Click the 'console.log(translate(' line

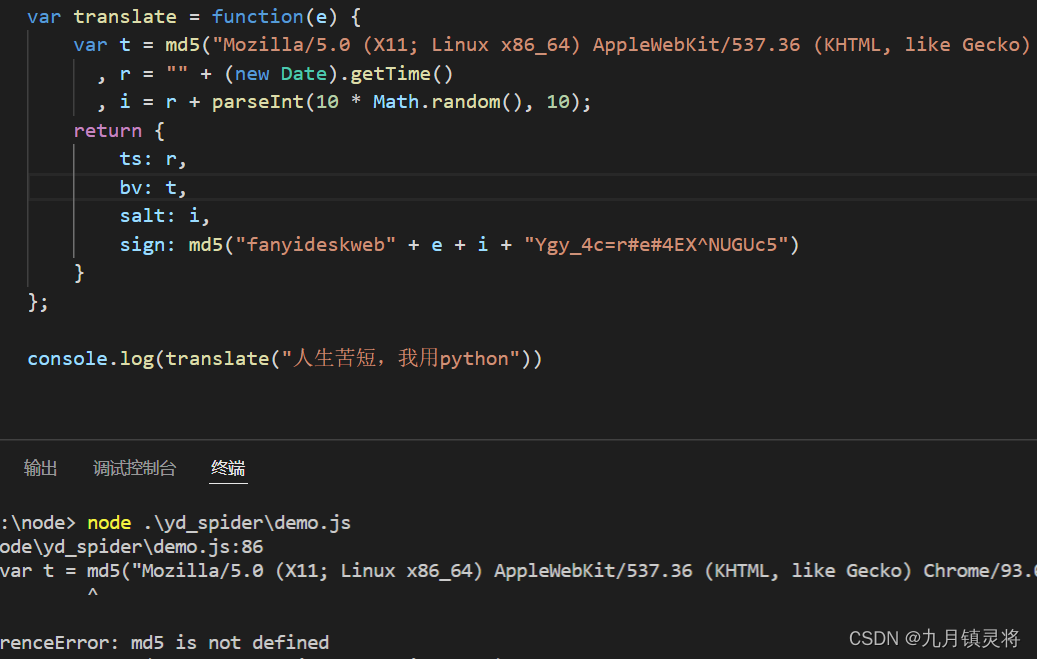click(284, 359)
